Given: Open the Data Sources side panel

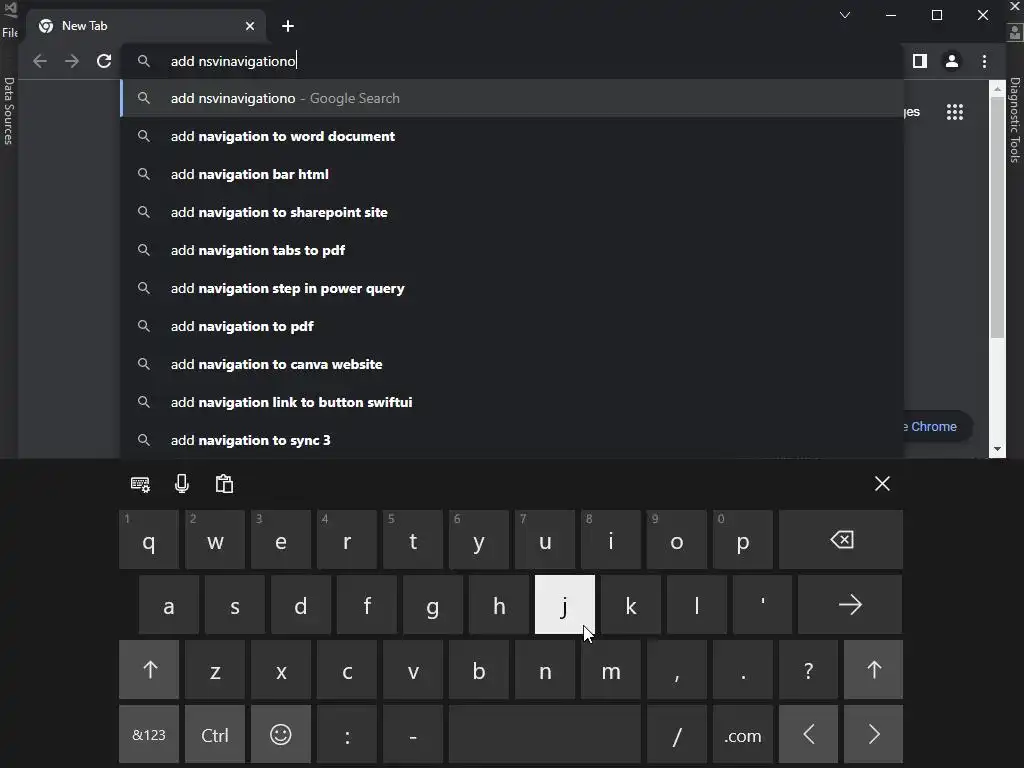Looking at the screenshot, I should [8, 111].
